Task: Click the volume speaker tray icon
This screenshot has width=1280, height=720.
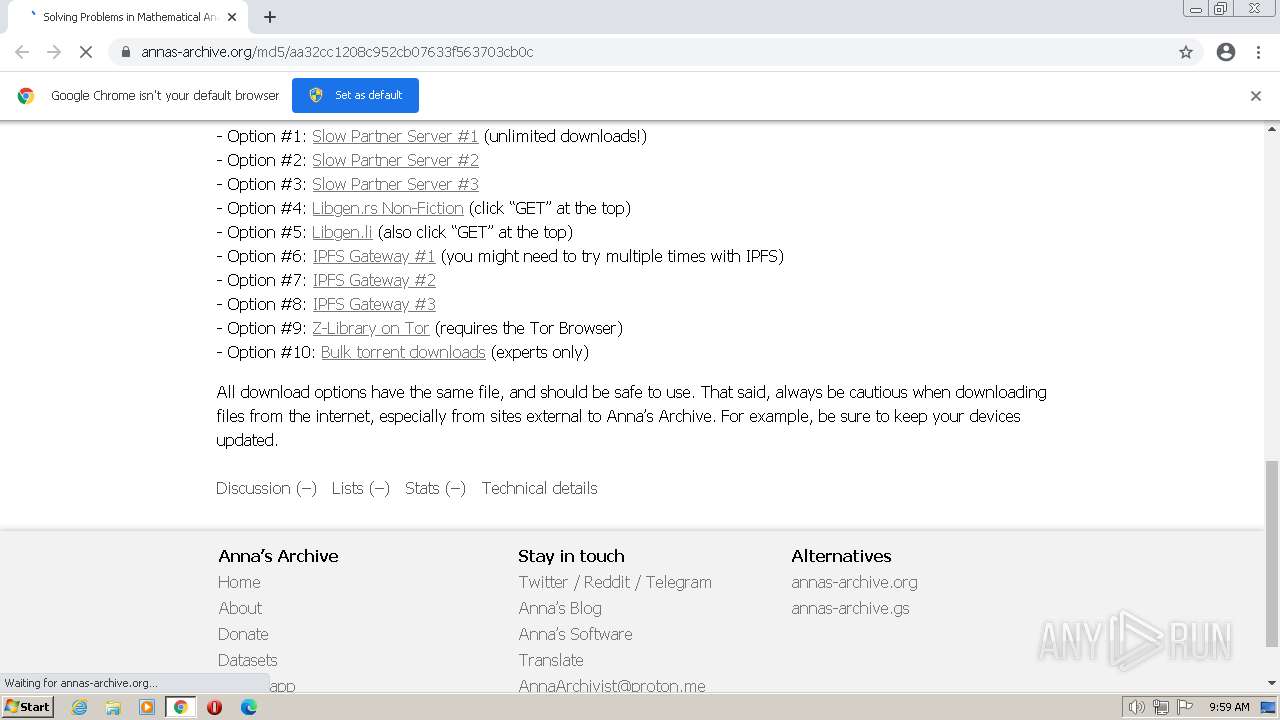Action: (1136, 707)
